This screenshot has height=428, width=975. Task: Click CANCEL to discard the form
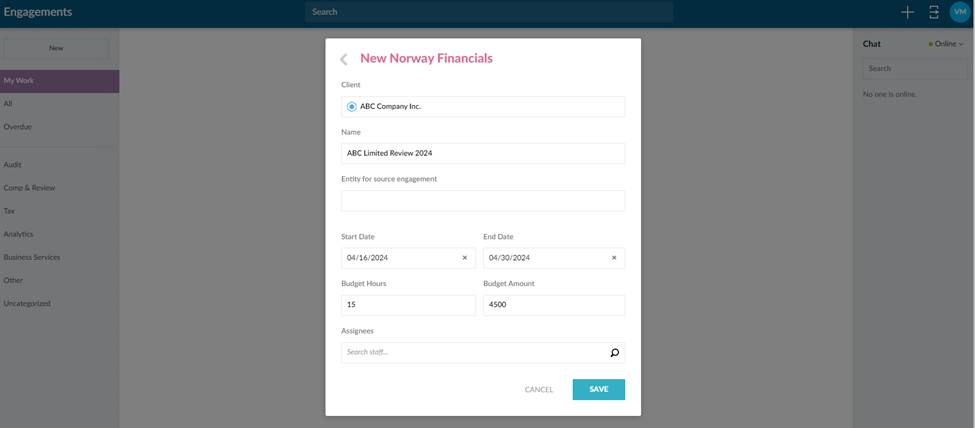point(538,389)
